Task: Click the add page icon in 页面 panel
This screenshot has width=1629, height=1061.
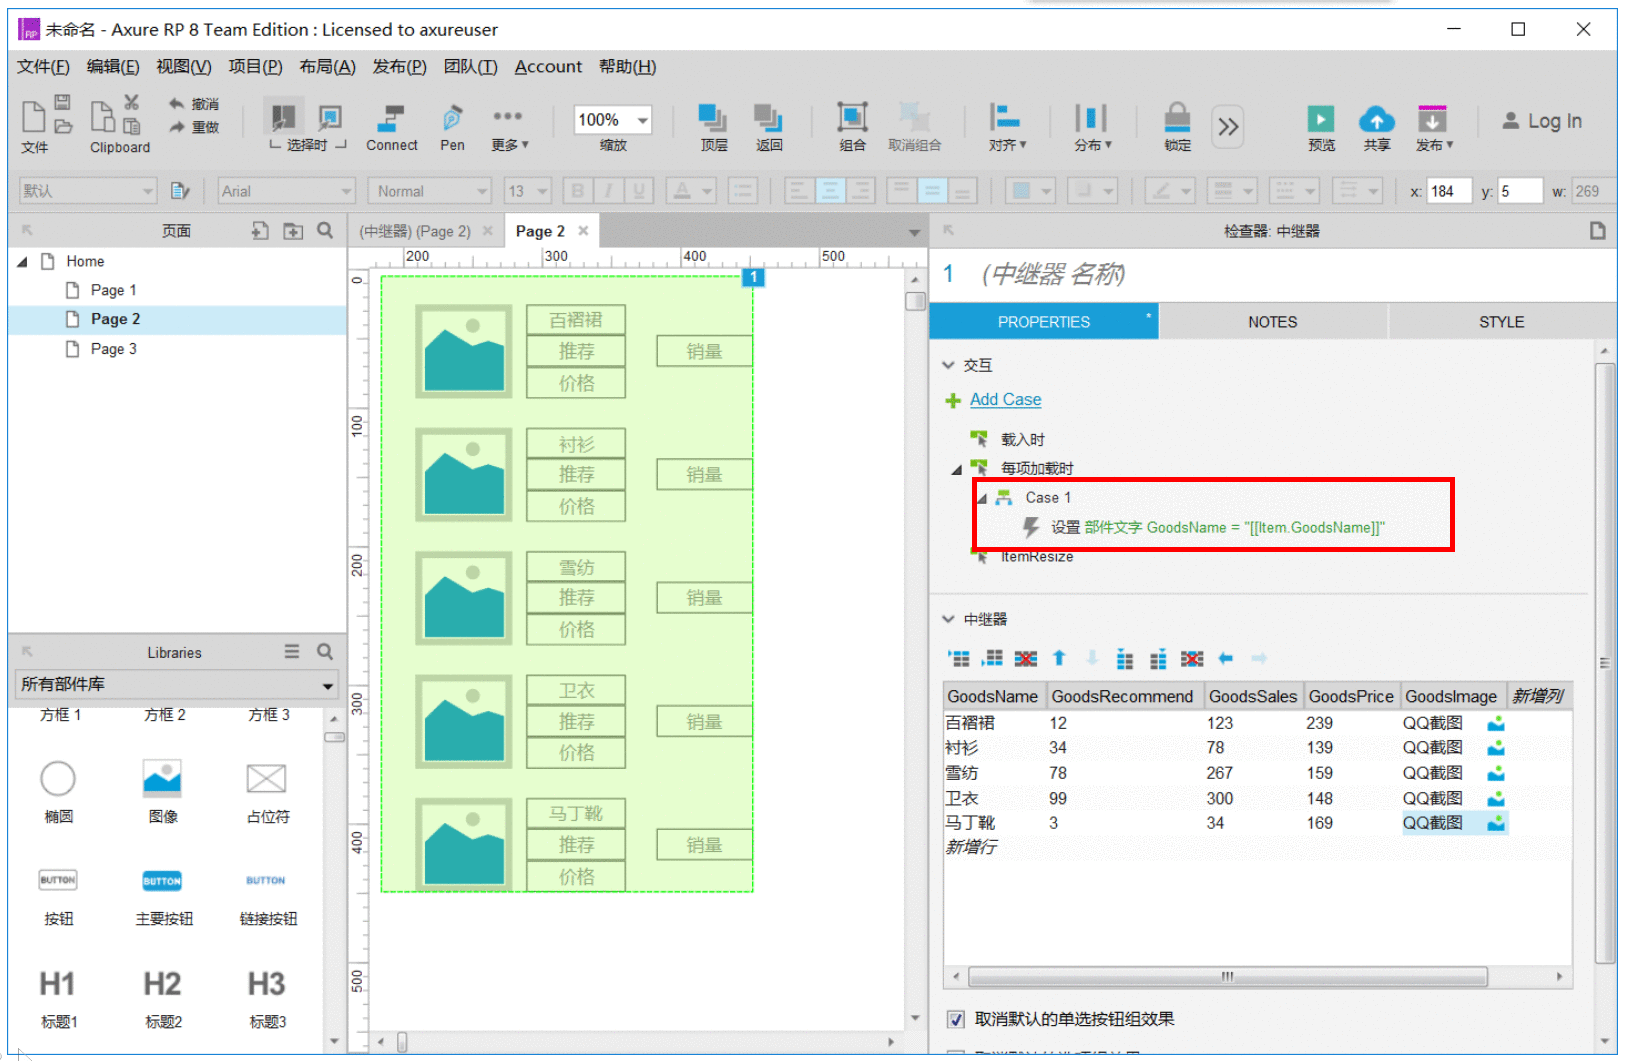Action: pos(260,231)
